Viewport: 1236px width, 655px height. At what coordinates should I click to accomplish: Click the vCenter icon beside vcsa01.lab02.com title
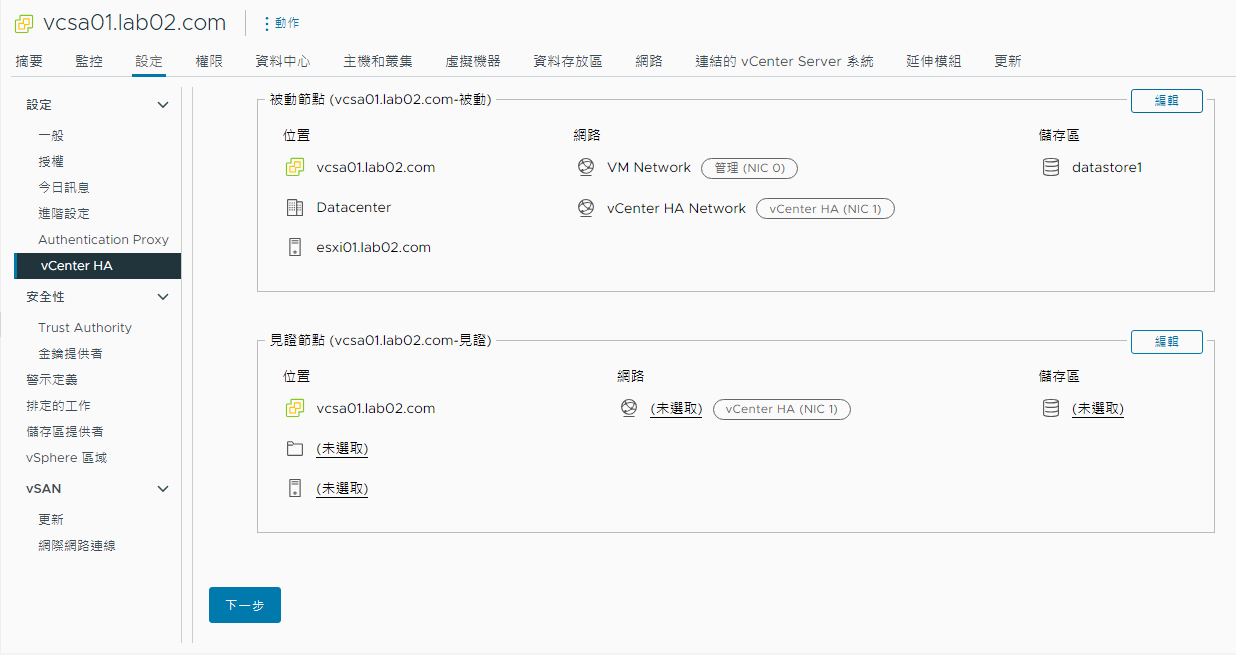[x=24, y=23]
